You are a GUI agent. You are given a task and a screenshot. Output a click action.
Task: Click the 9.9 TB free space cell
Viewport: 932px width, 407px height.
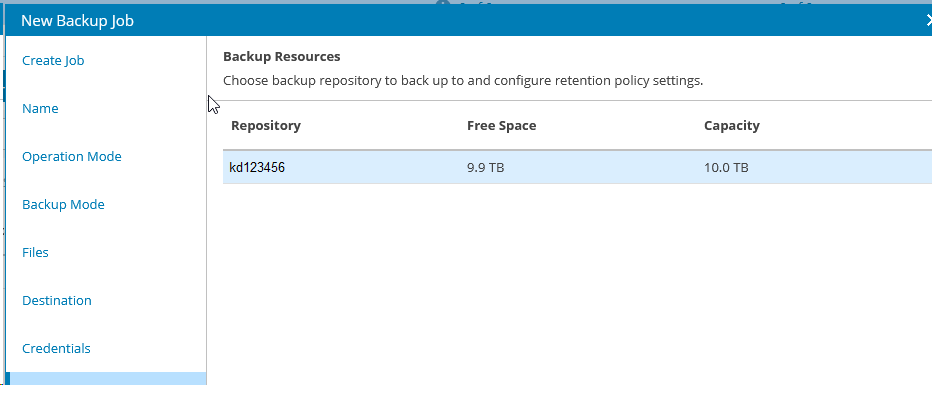coord(486,168)
